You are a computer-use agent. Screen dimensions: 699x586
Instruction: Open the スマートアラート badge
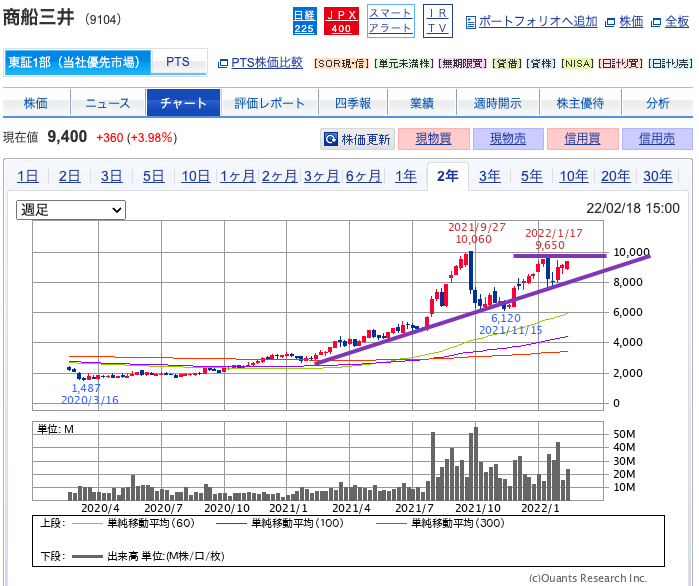coord(391,21)
